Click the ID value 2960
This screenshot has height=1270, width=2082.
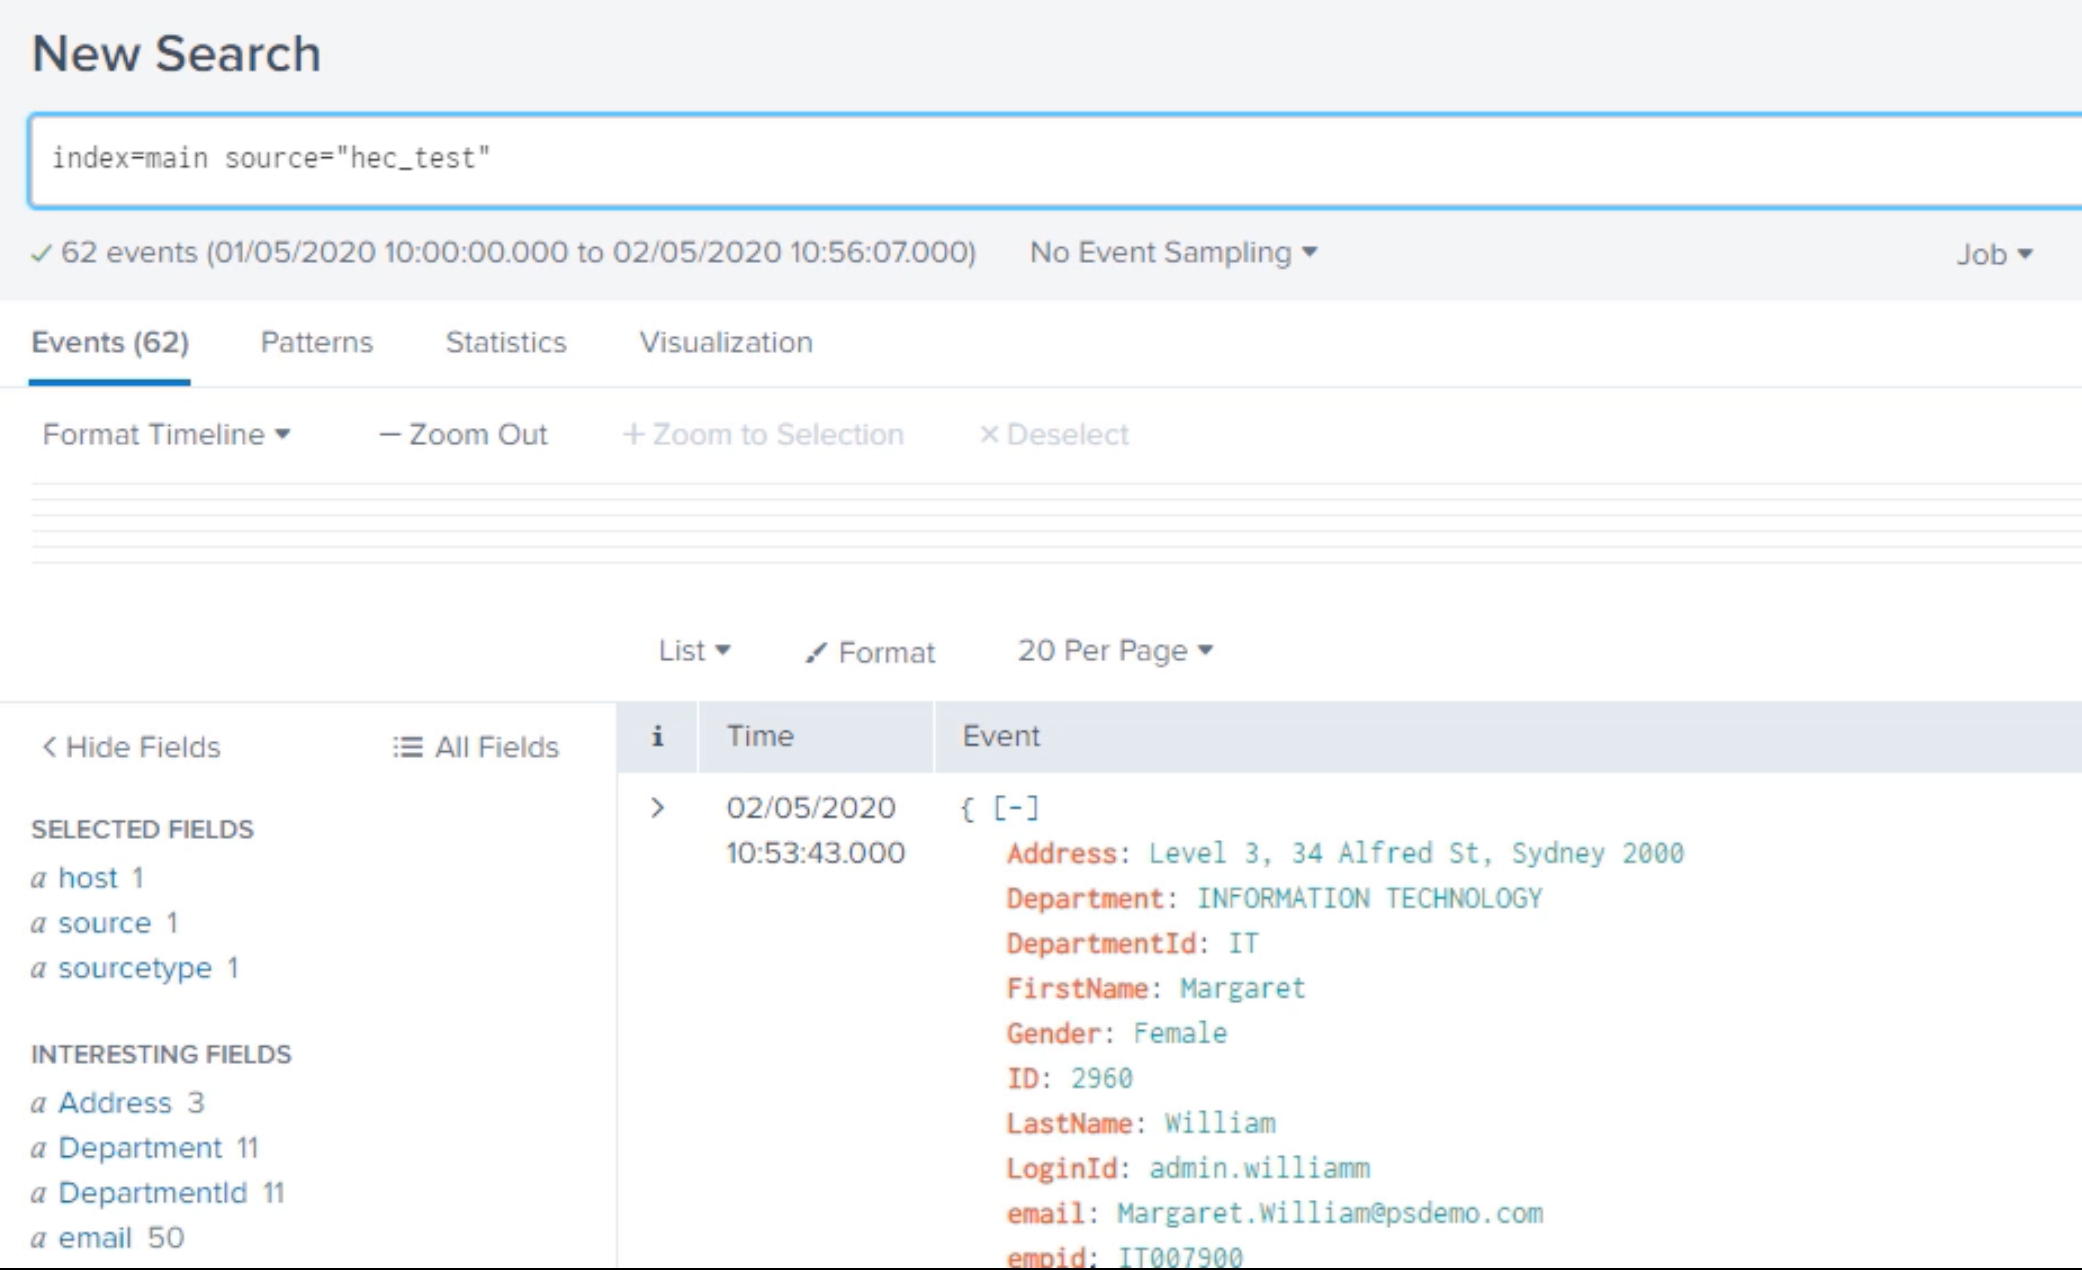[x=1101, y=1079]
